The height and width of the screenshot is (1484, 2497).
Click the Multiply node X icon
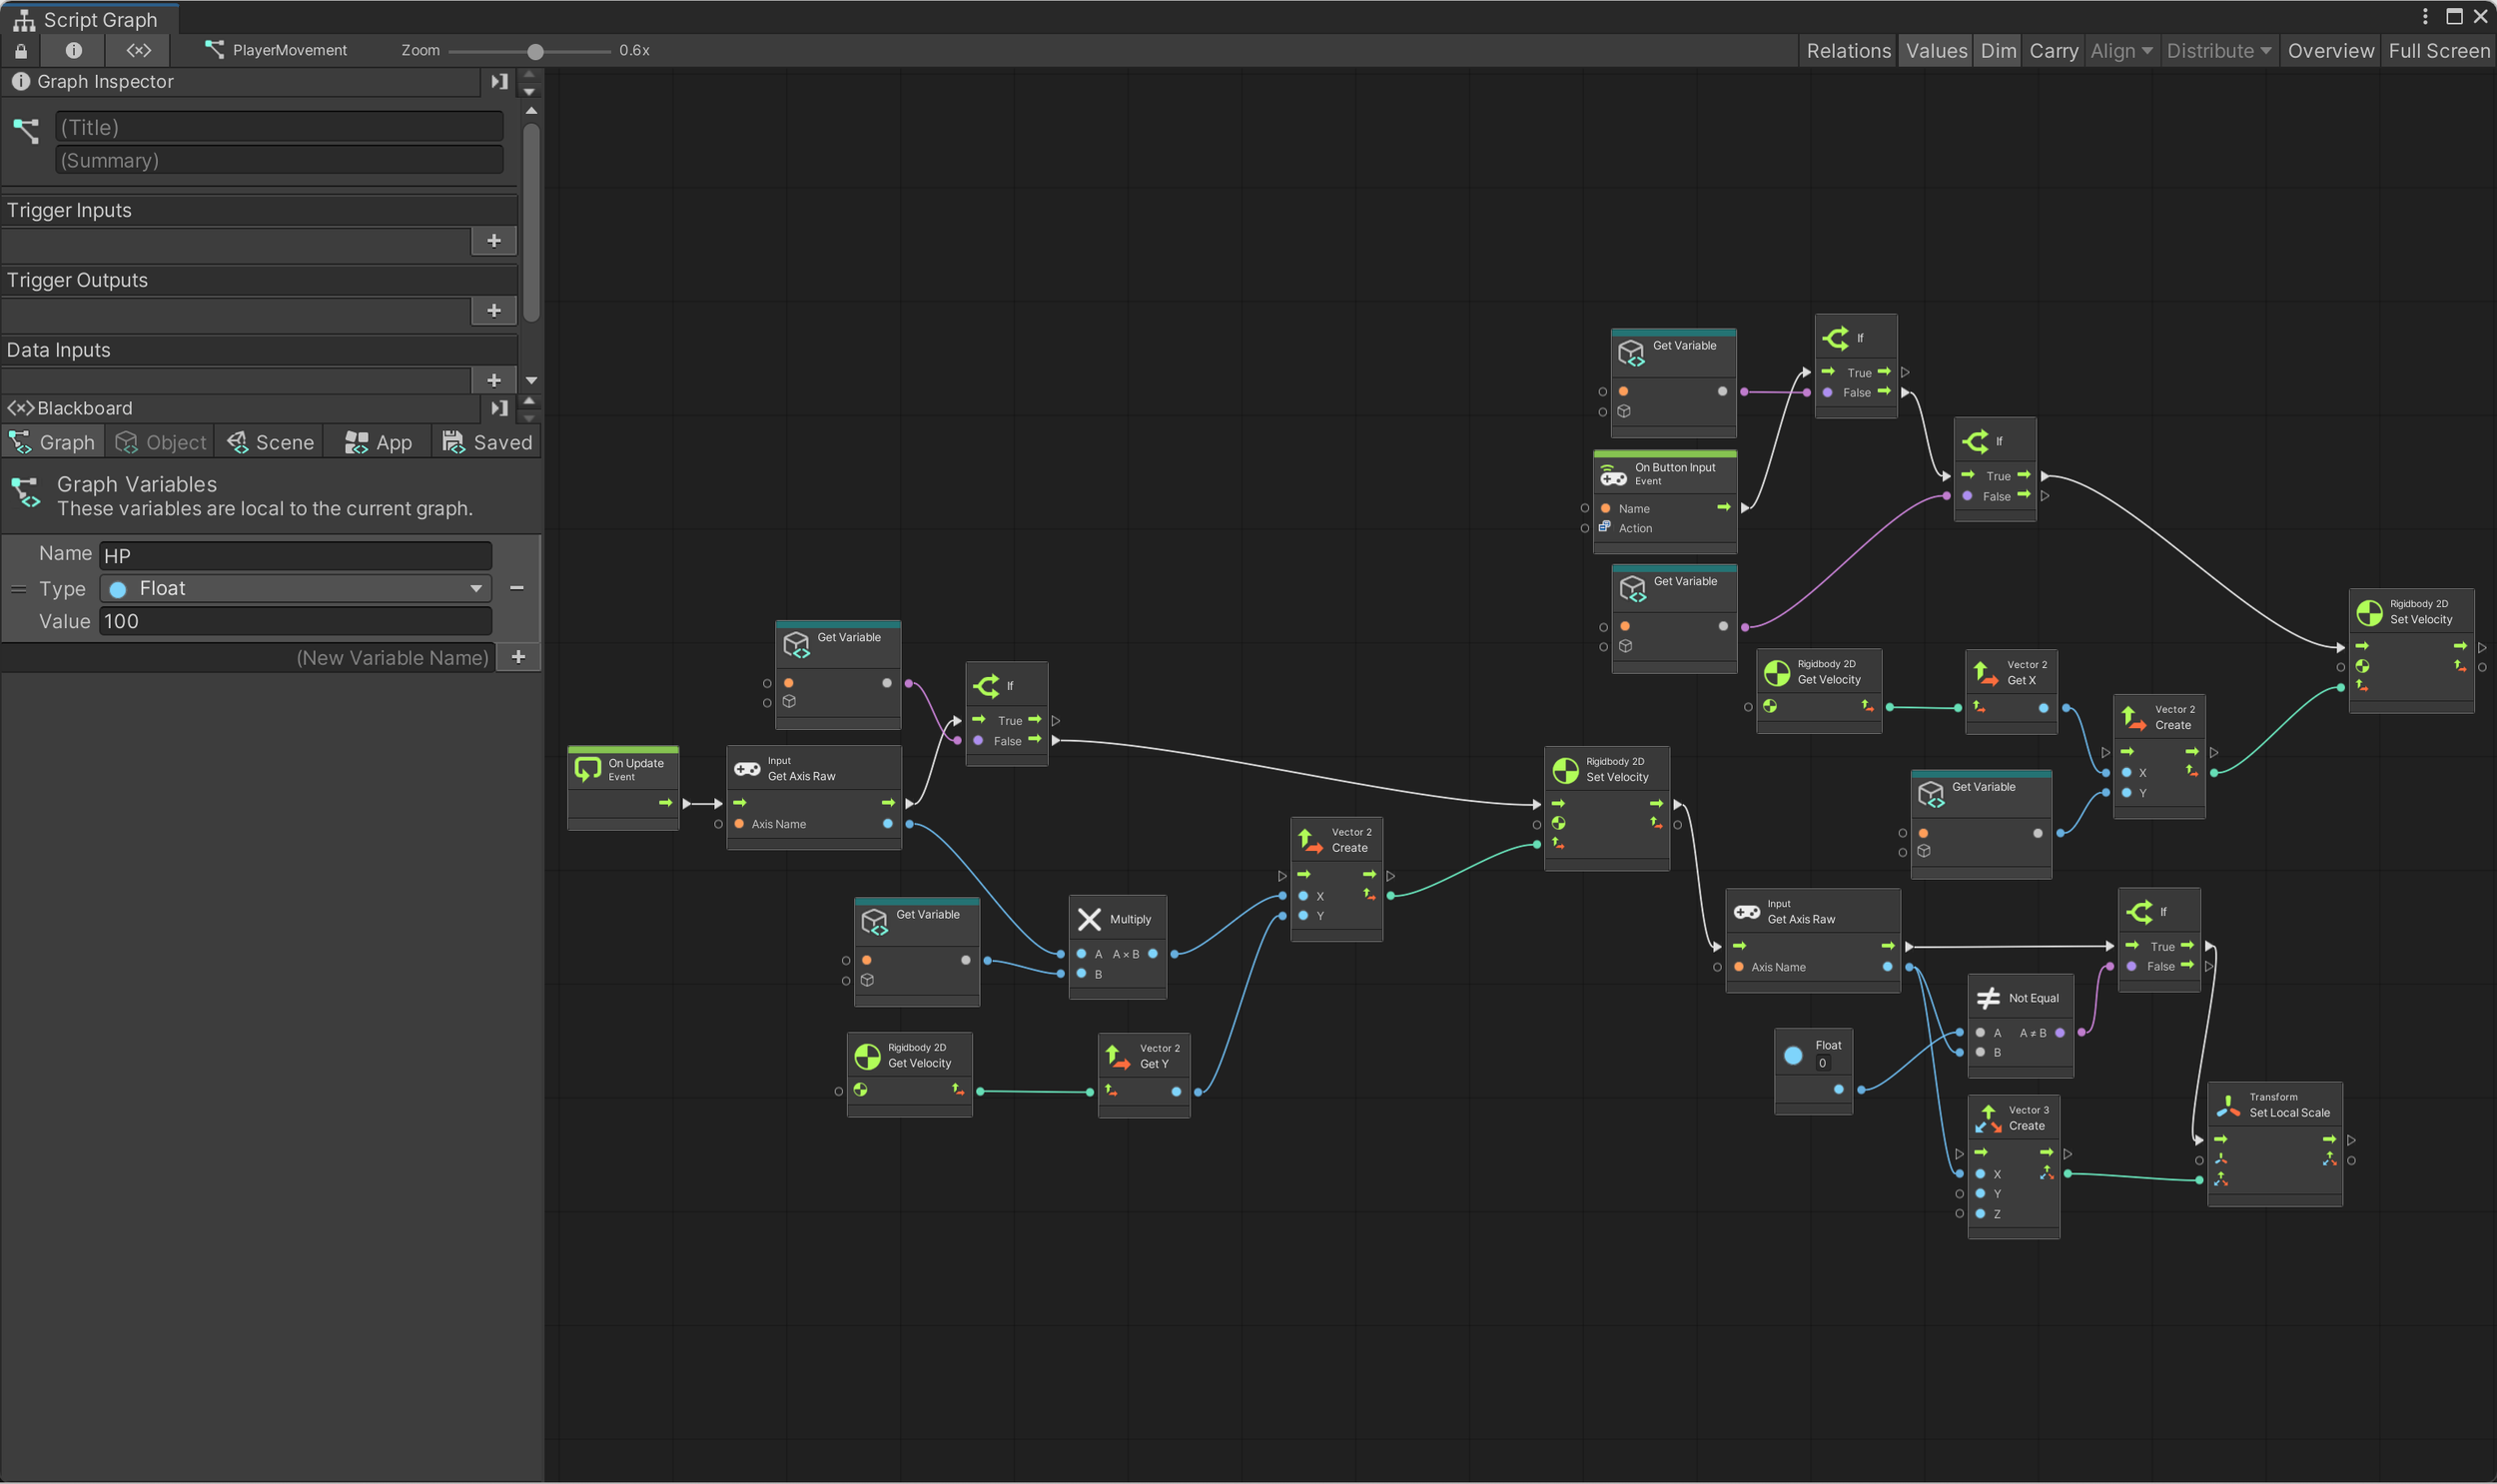(x=1089, y=919)
